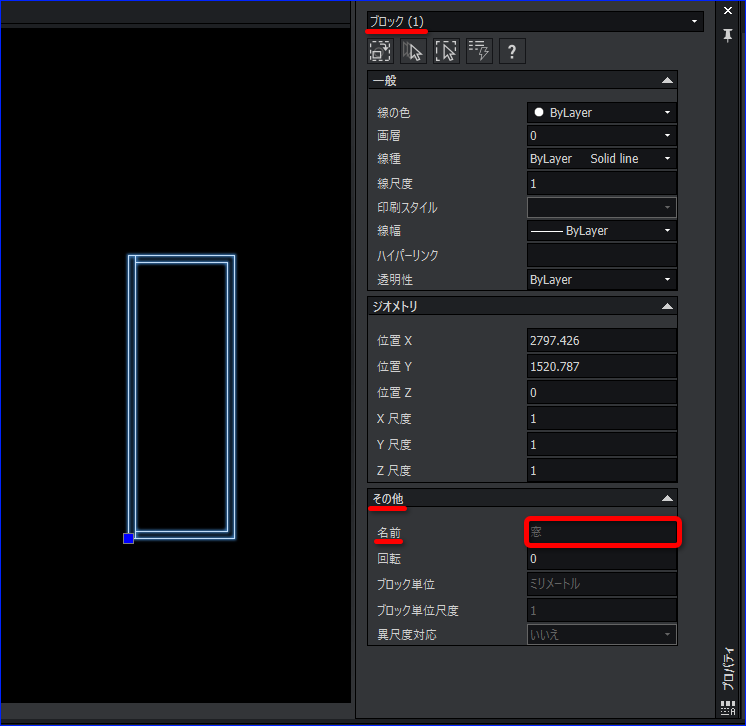746x726 pixels.
Task: Click the 回転 label
Action: click(389, 559)
